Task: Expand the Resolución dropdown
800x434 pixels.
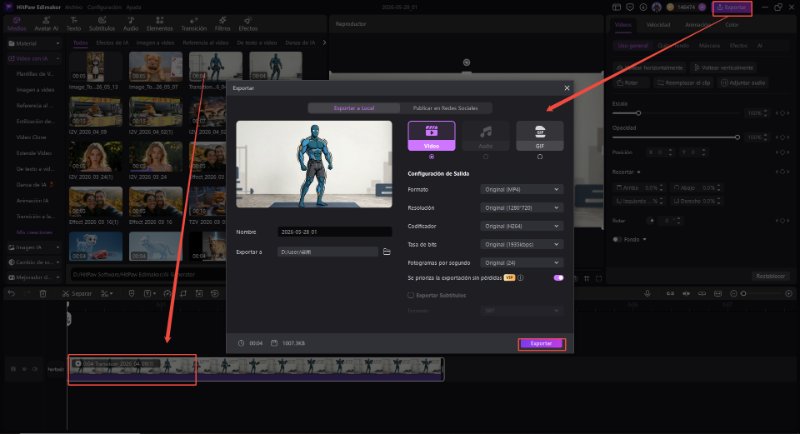Action: pyautogui.click(x=521, y=208)
